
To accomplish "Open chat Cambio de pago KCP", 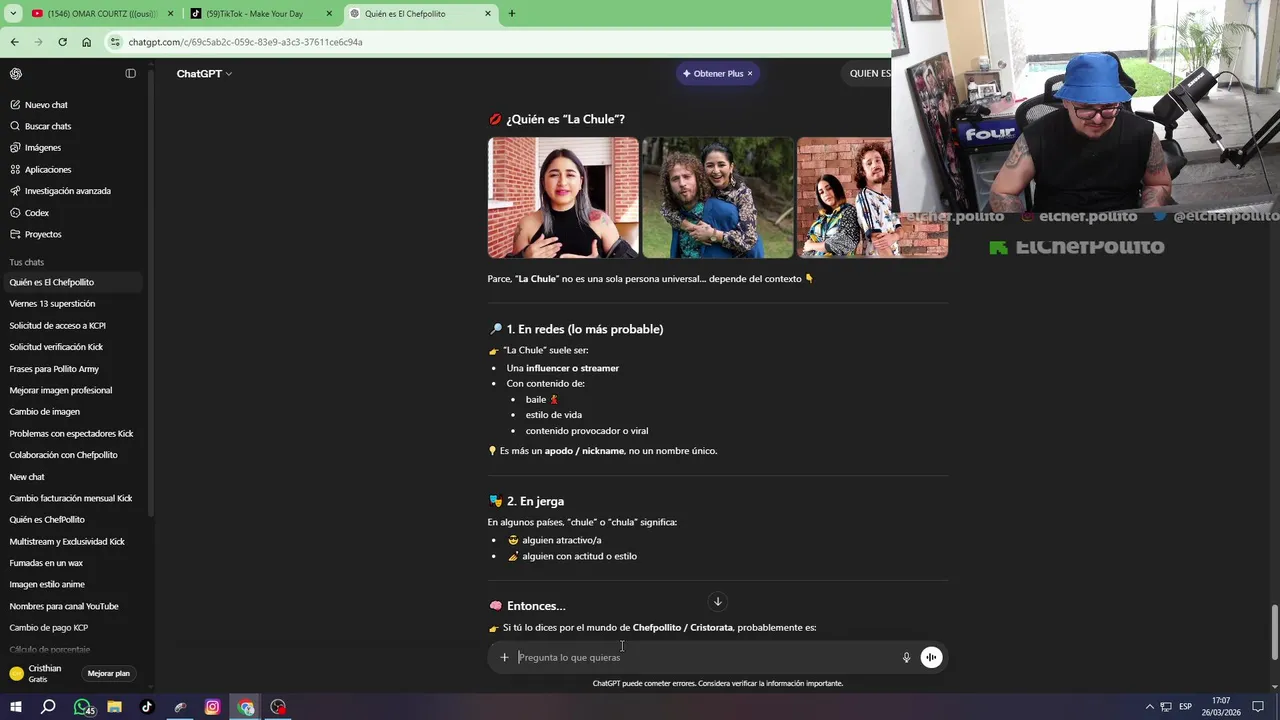I will 72,628.
